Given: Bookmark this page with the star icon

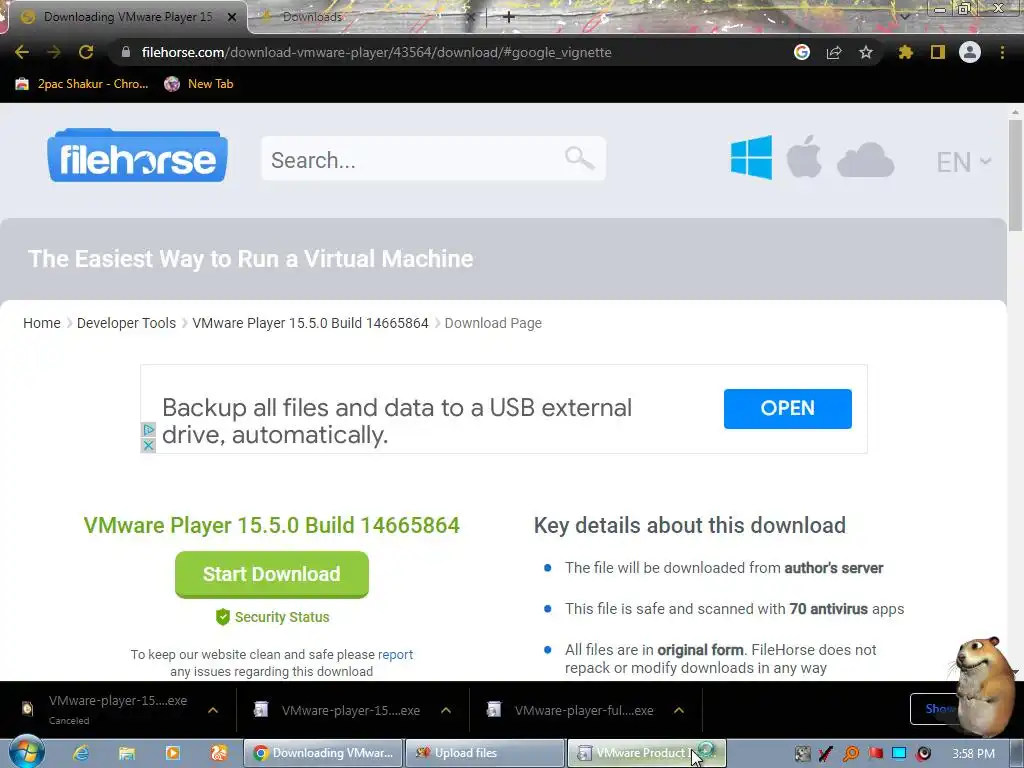Looking at the screenshot, I should pyautogui.click(x=866, y=52).
